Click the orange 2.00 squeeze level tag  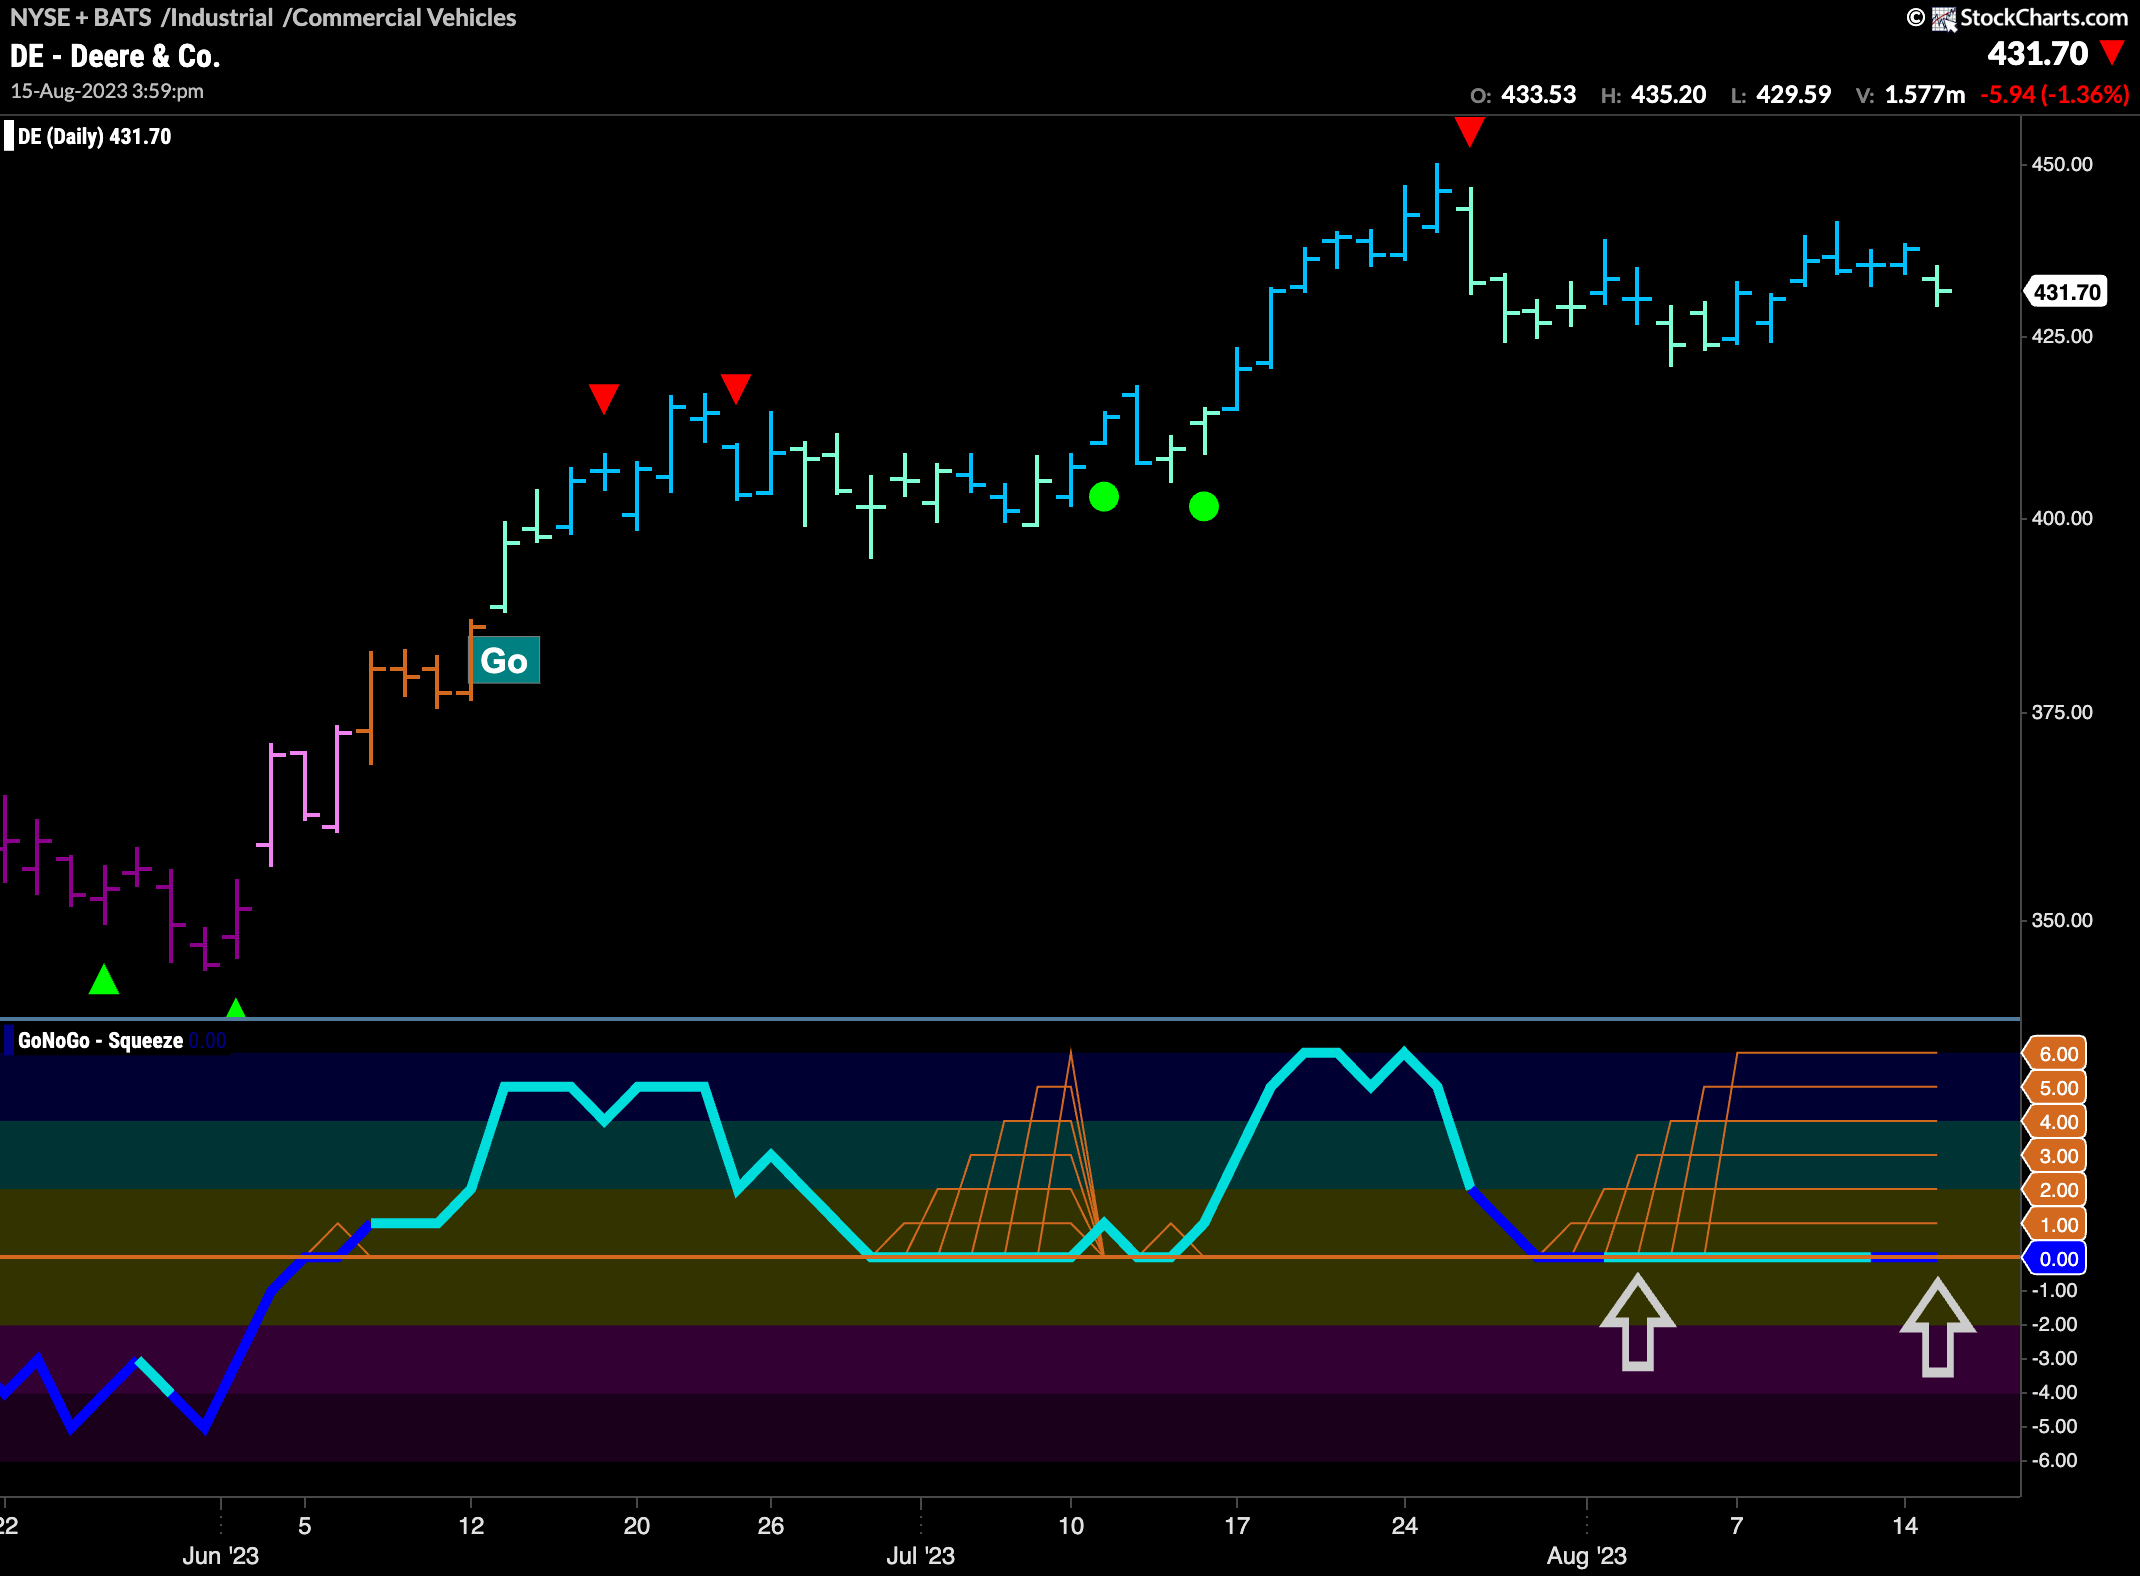tap(2055, 1190)
